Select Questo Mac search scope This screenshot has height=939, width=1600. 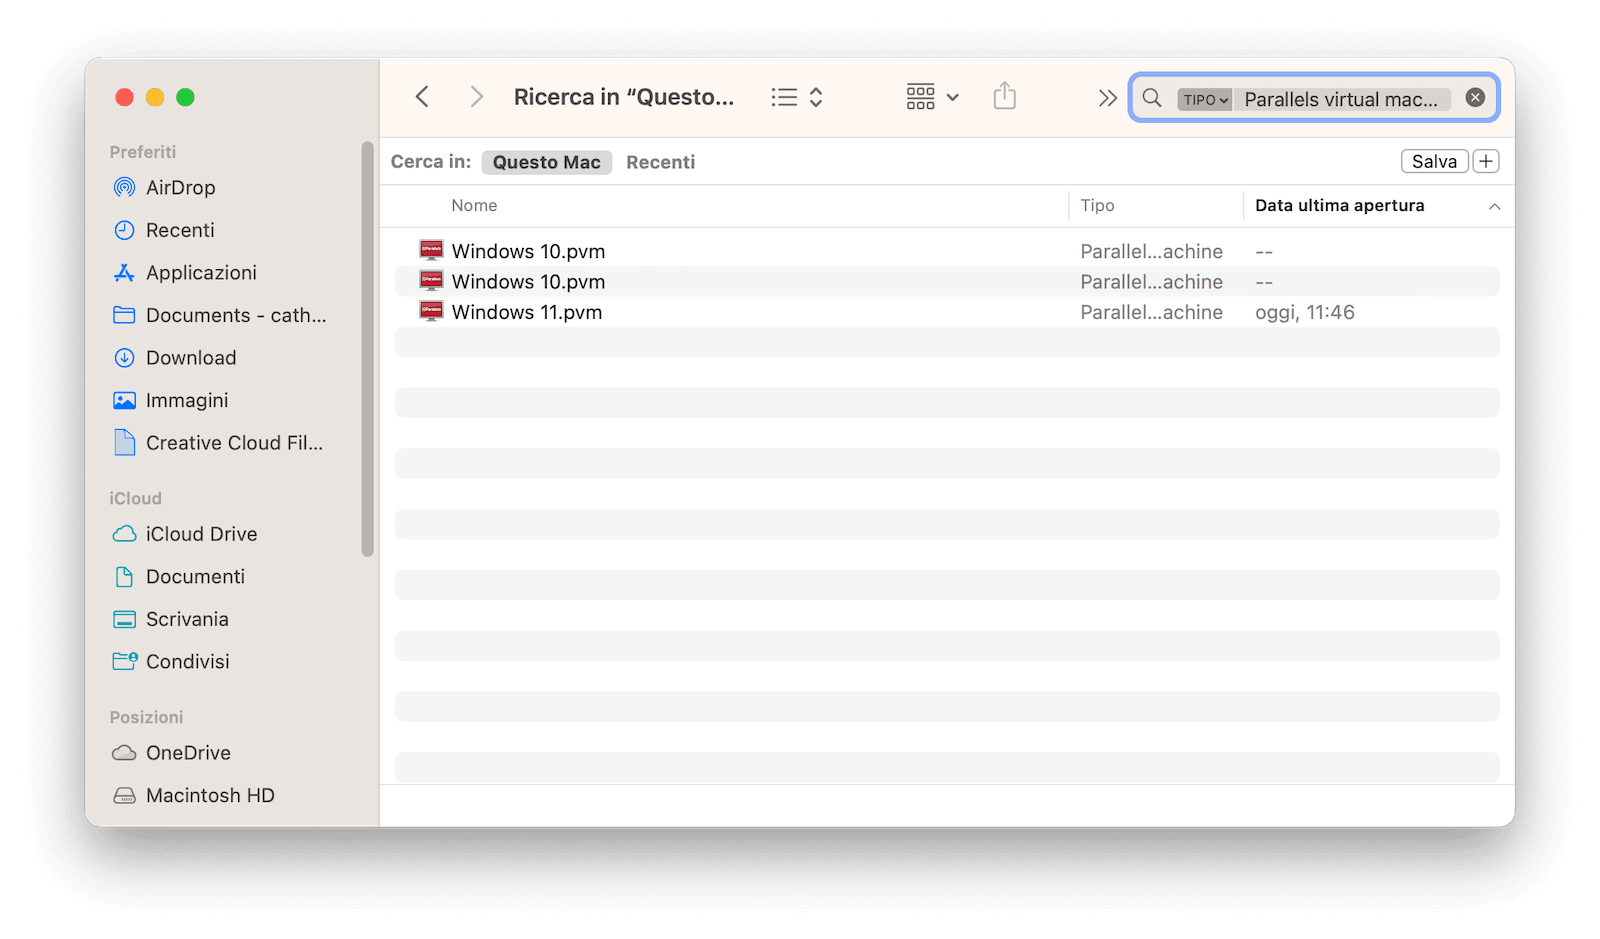click(547, 162)
